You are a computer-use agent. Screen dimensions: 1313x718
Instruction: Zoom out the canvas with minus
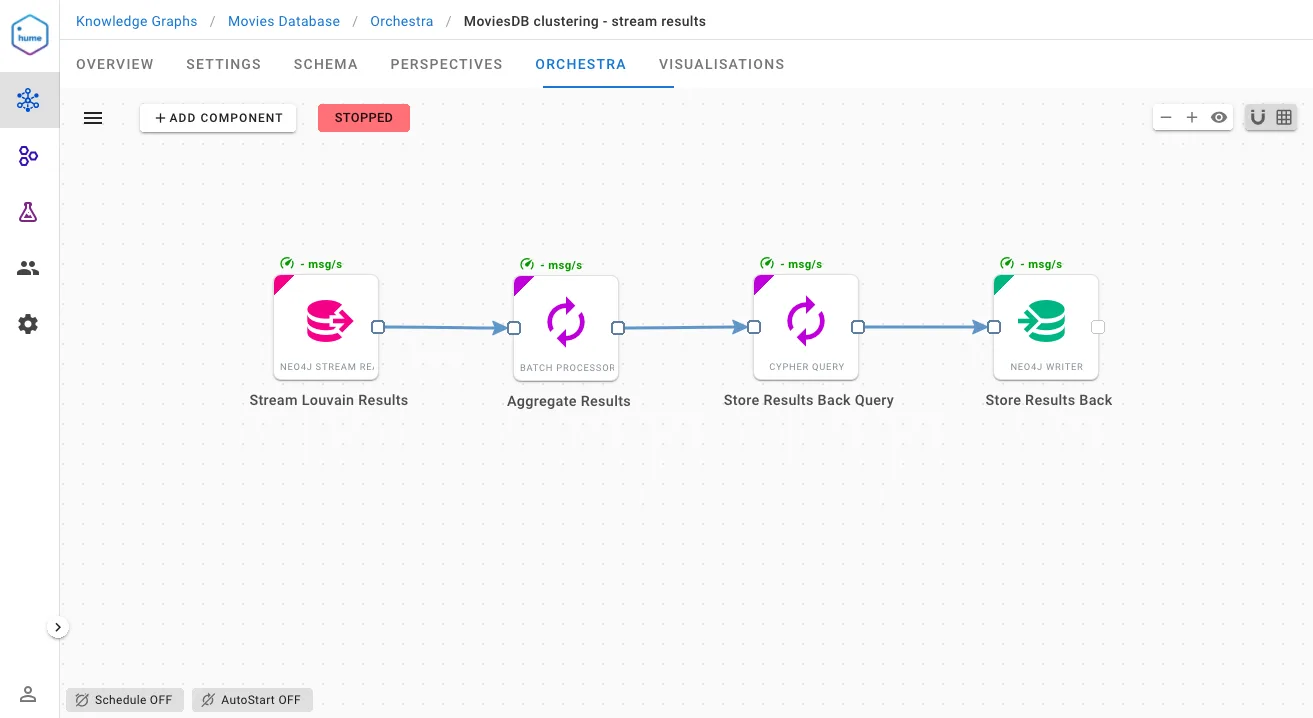1166,117
